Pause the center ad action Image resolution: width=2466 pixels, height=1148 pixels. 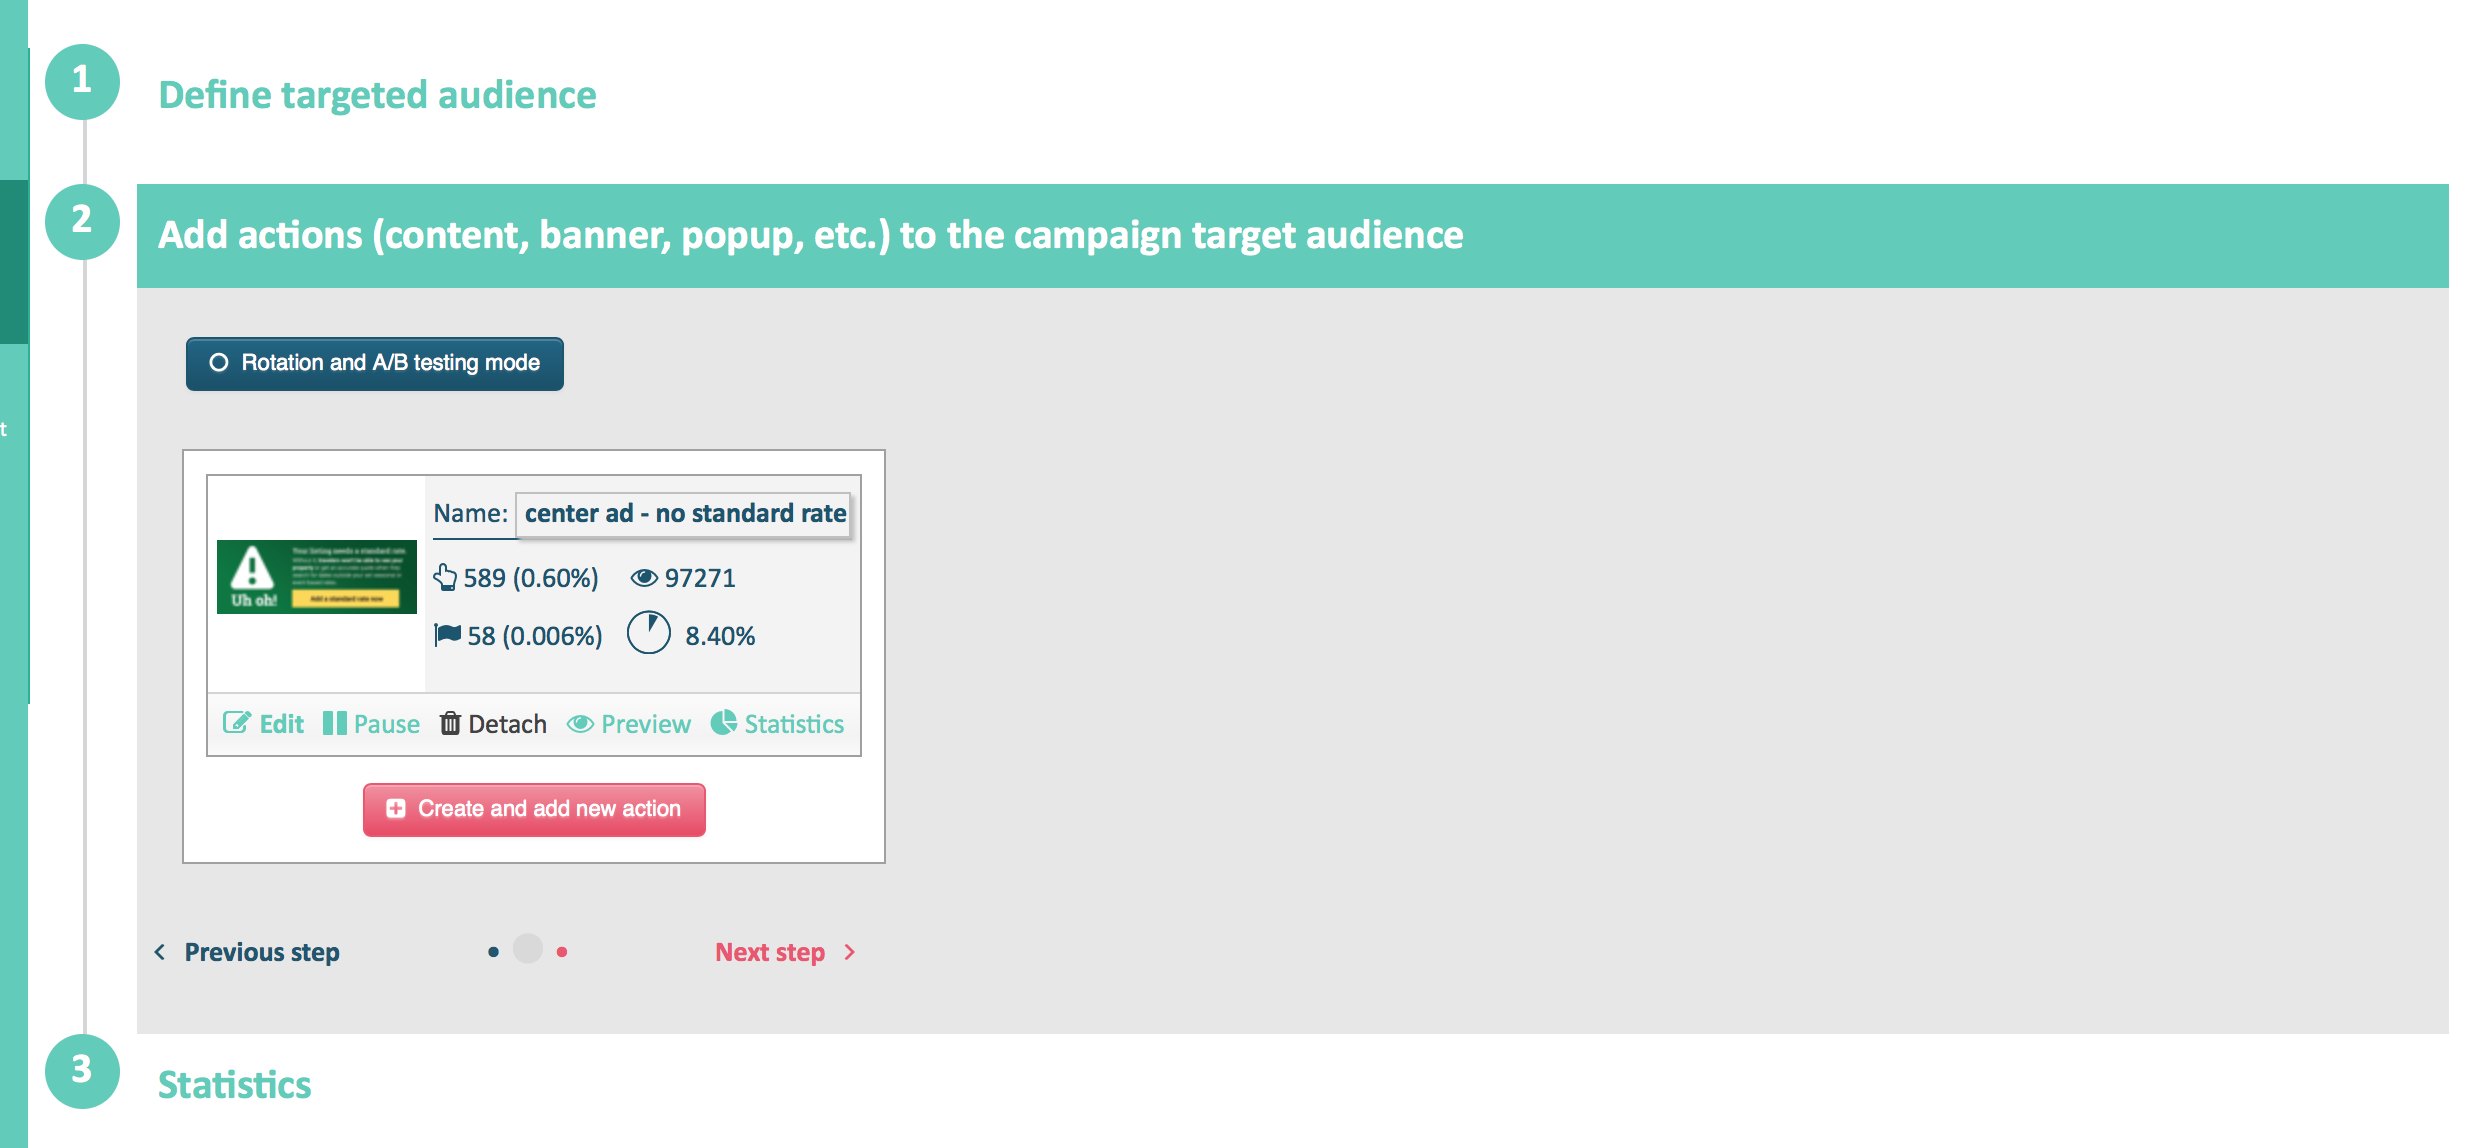[371, 723]
